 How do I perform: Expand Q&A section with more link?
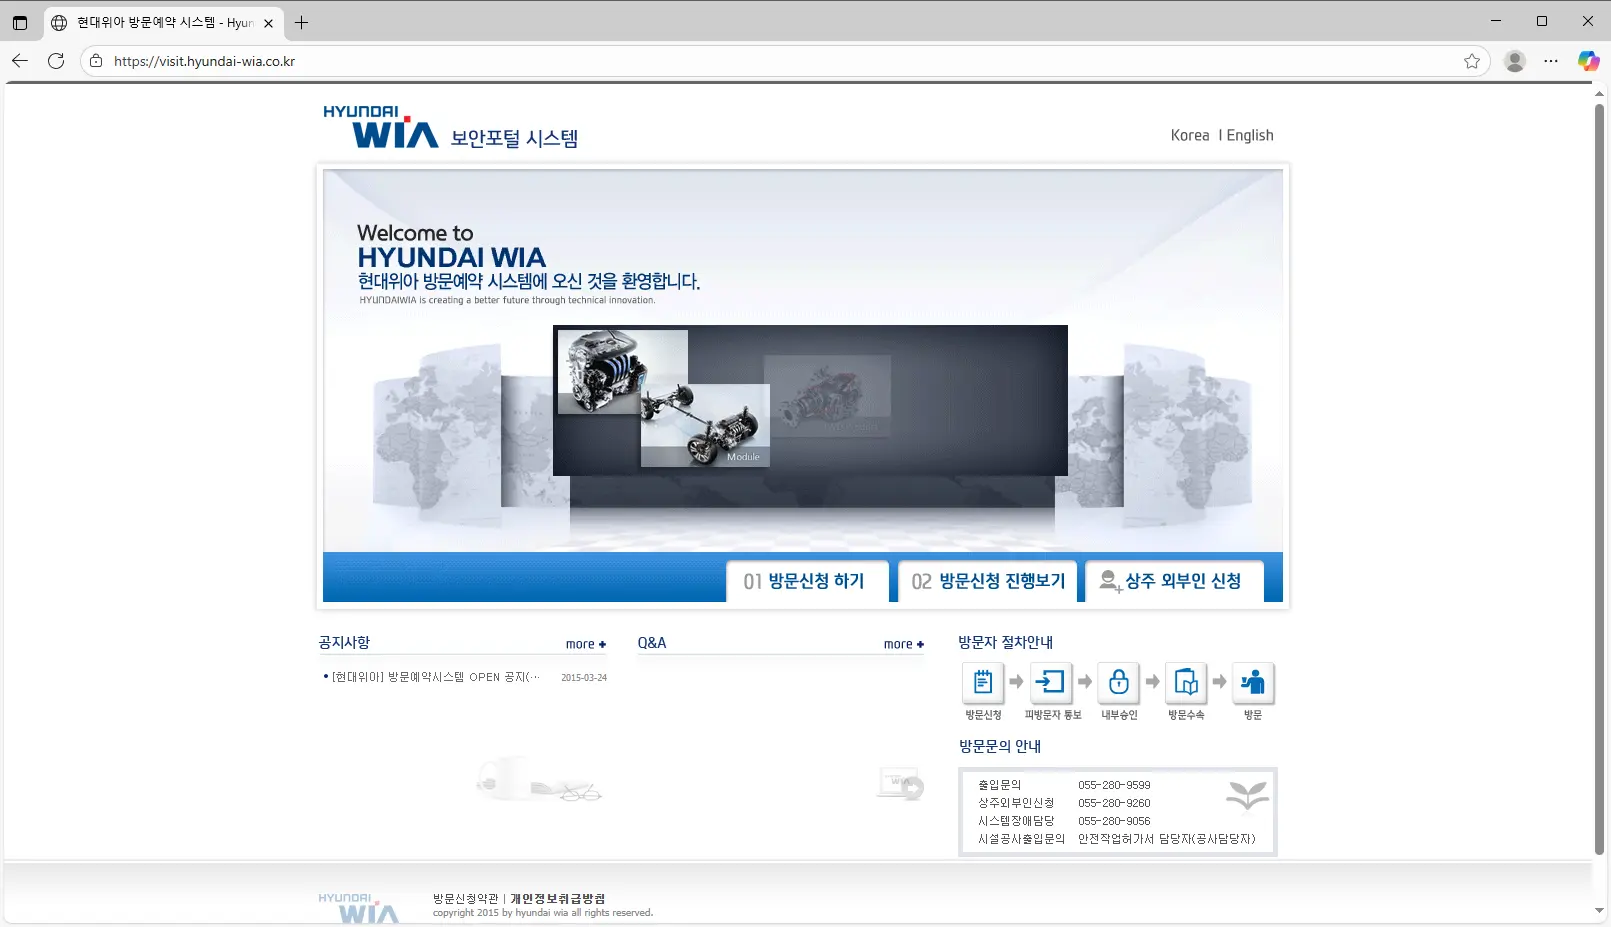[x=903, y=644]
